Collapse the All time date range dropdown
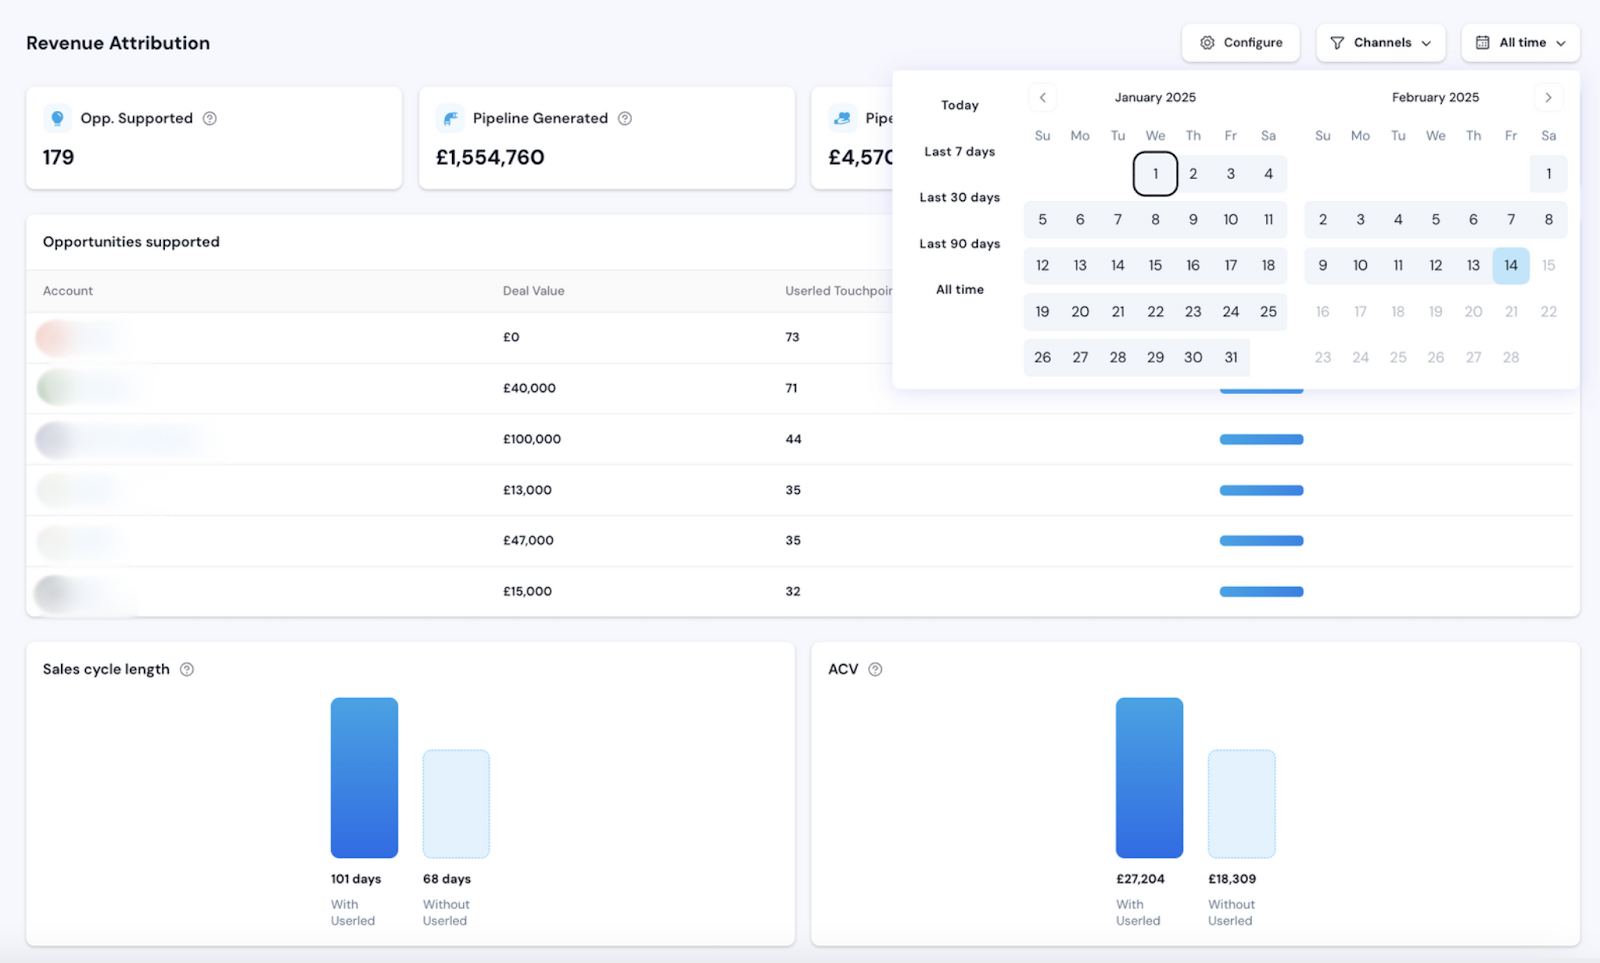This screenshot has width=1600, height=963. tap(1520, 43)
